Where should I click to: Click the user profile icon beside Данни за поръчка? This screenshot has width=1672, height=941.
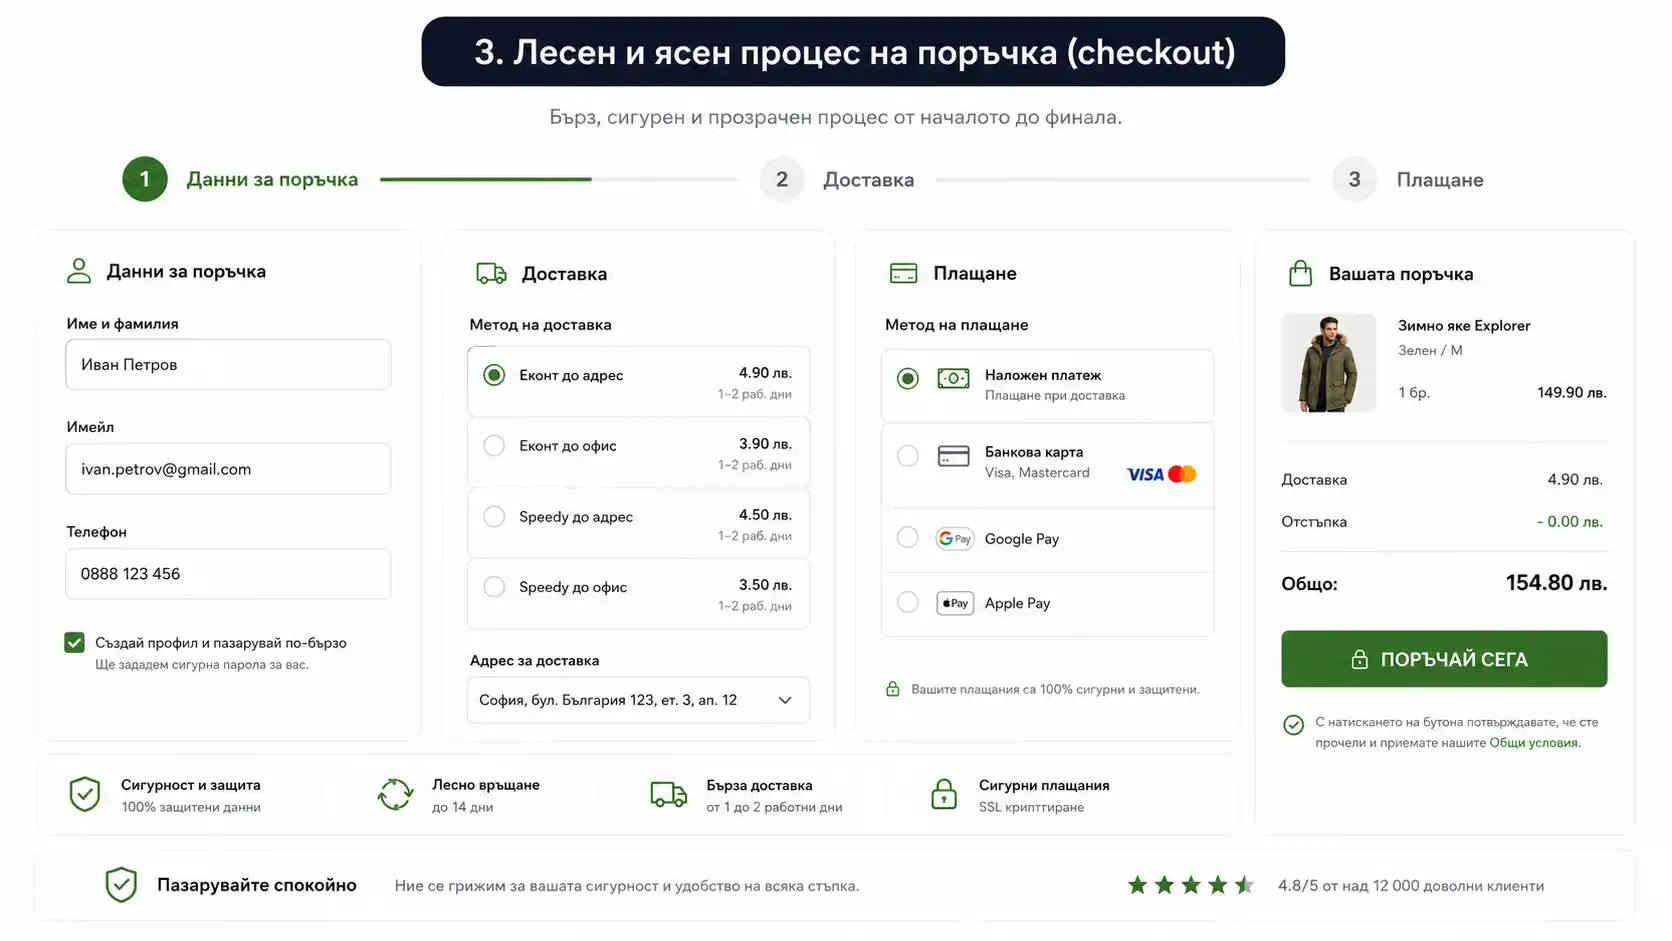79,271
